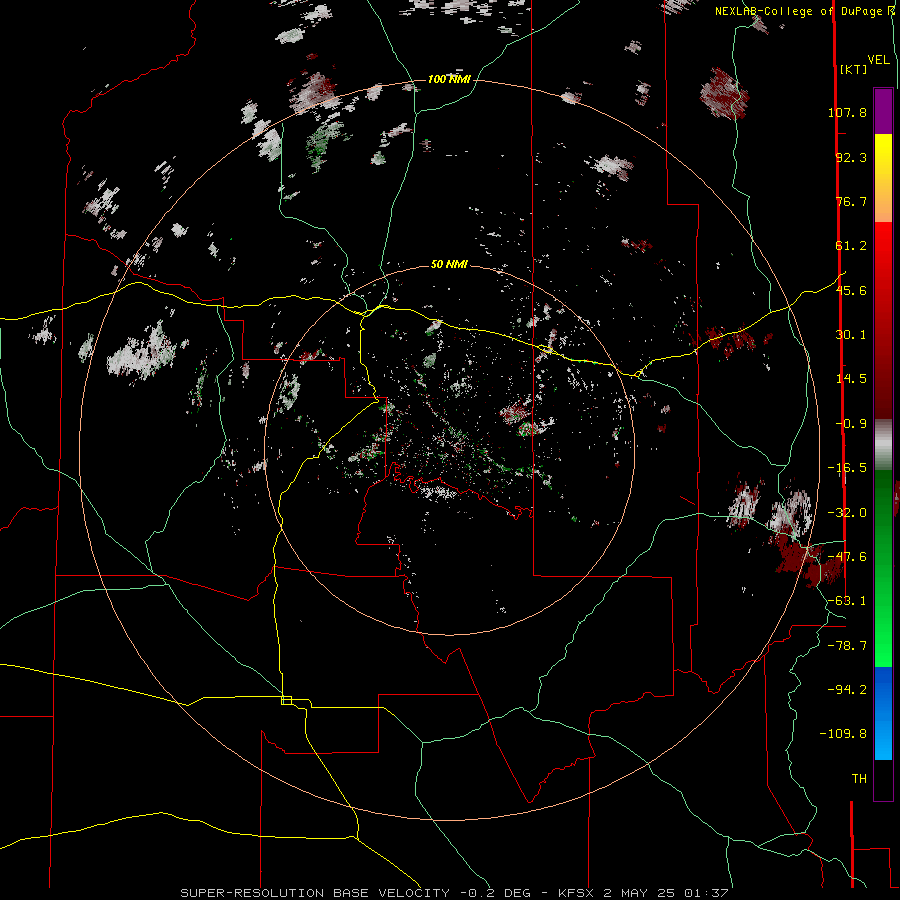Click the -0.9 velocity scale value
This screenshot has width=900, height=900.
[x=851, y=424]
